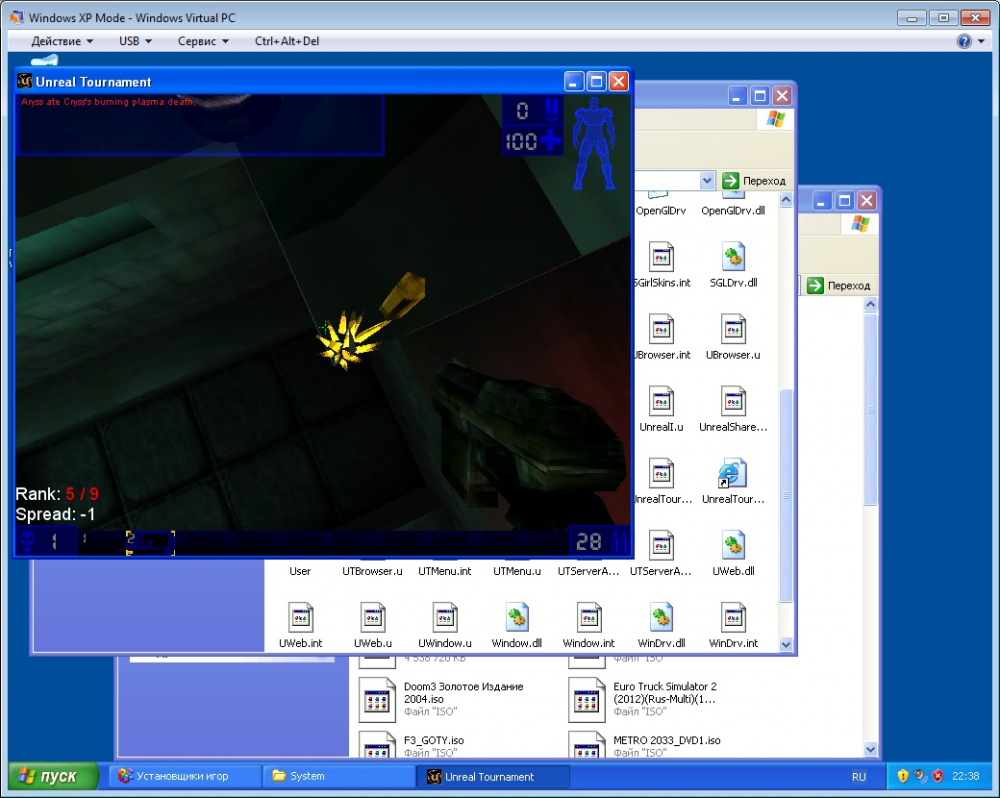
Task: Click the пуск Start button
Action: point(53,776)
